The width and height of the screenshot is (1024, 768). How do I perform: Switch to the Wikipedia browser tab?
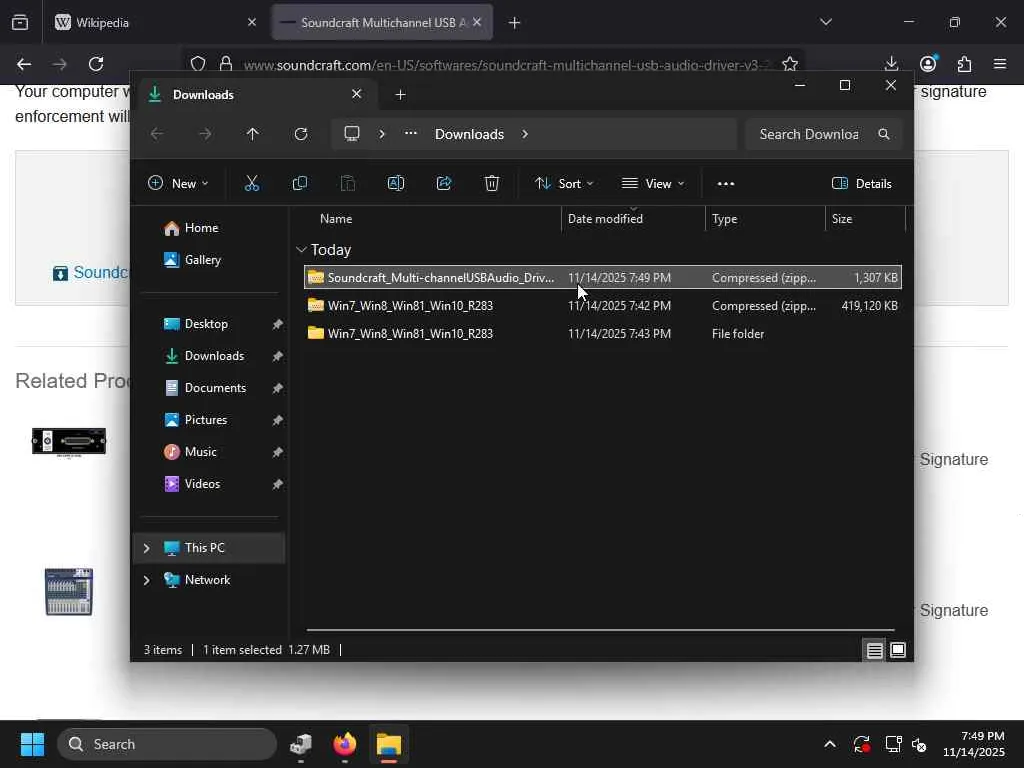tap(155, 22)
